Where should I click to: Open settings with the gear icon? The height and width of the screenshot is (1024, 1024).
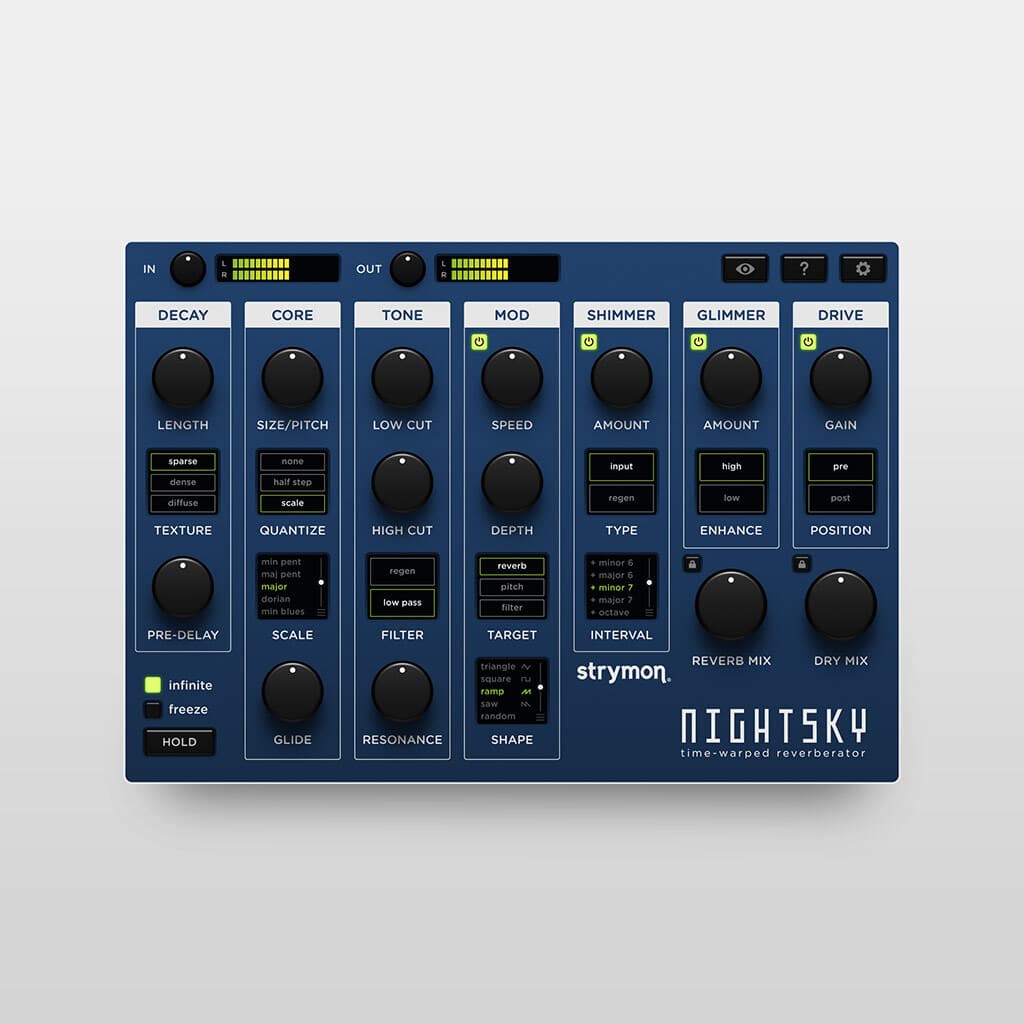coord(862,268)
